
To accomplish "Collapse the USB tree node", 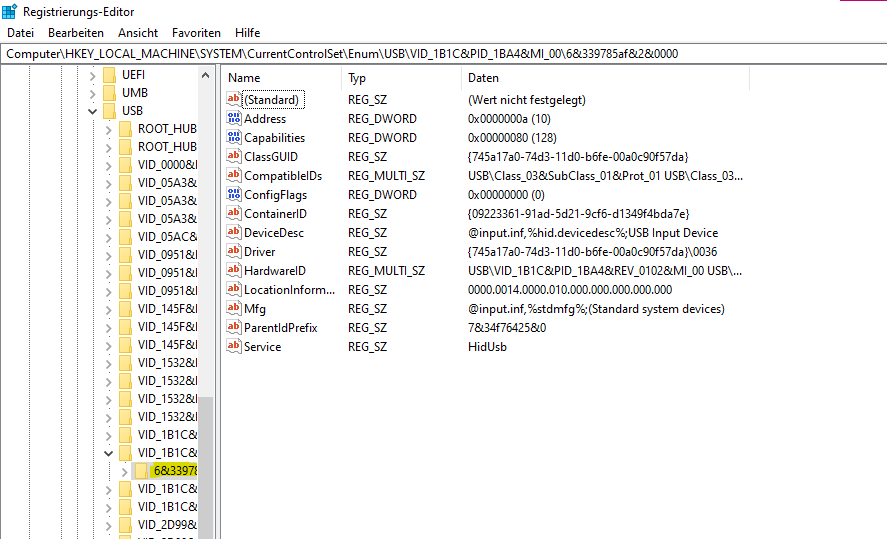I will pyautogui.click(x=93, y=111).
